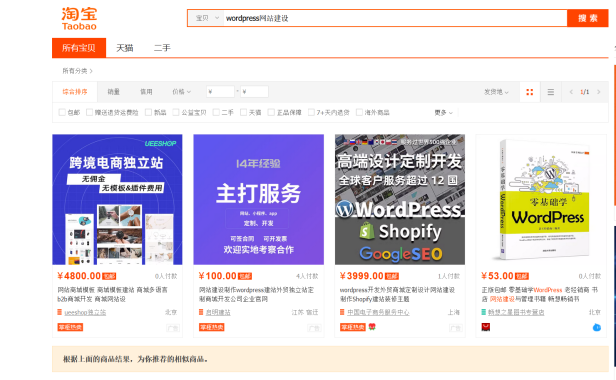Click 包邮 badge next to ¥3999.00
Image resolution: width=616 pixels, height=380 pixels.
(392, 277)
